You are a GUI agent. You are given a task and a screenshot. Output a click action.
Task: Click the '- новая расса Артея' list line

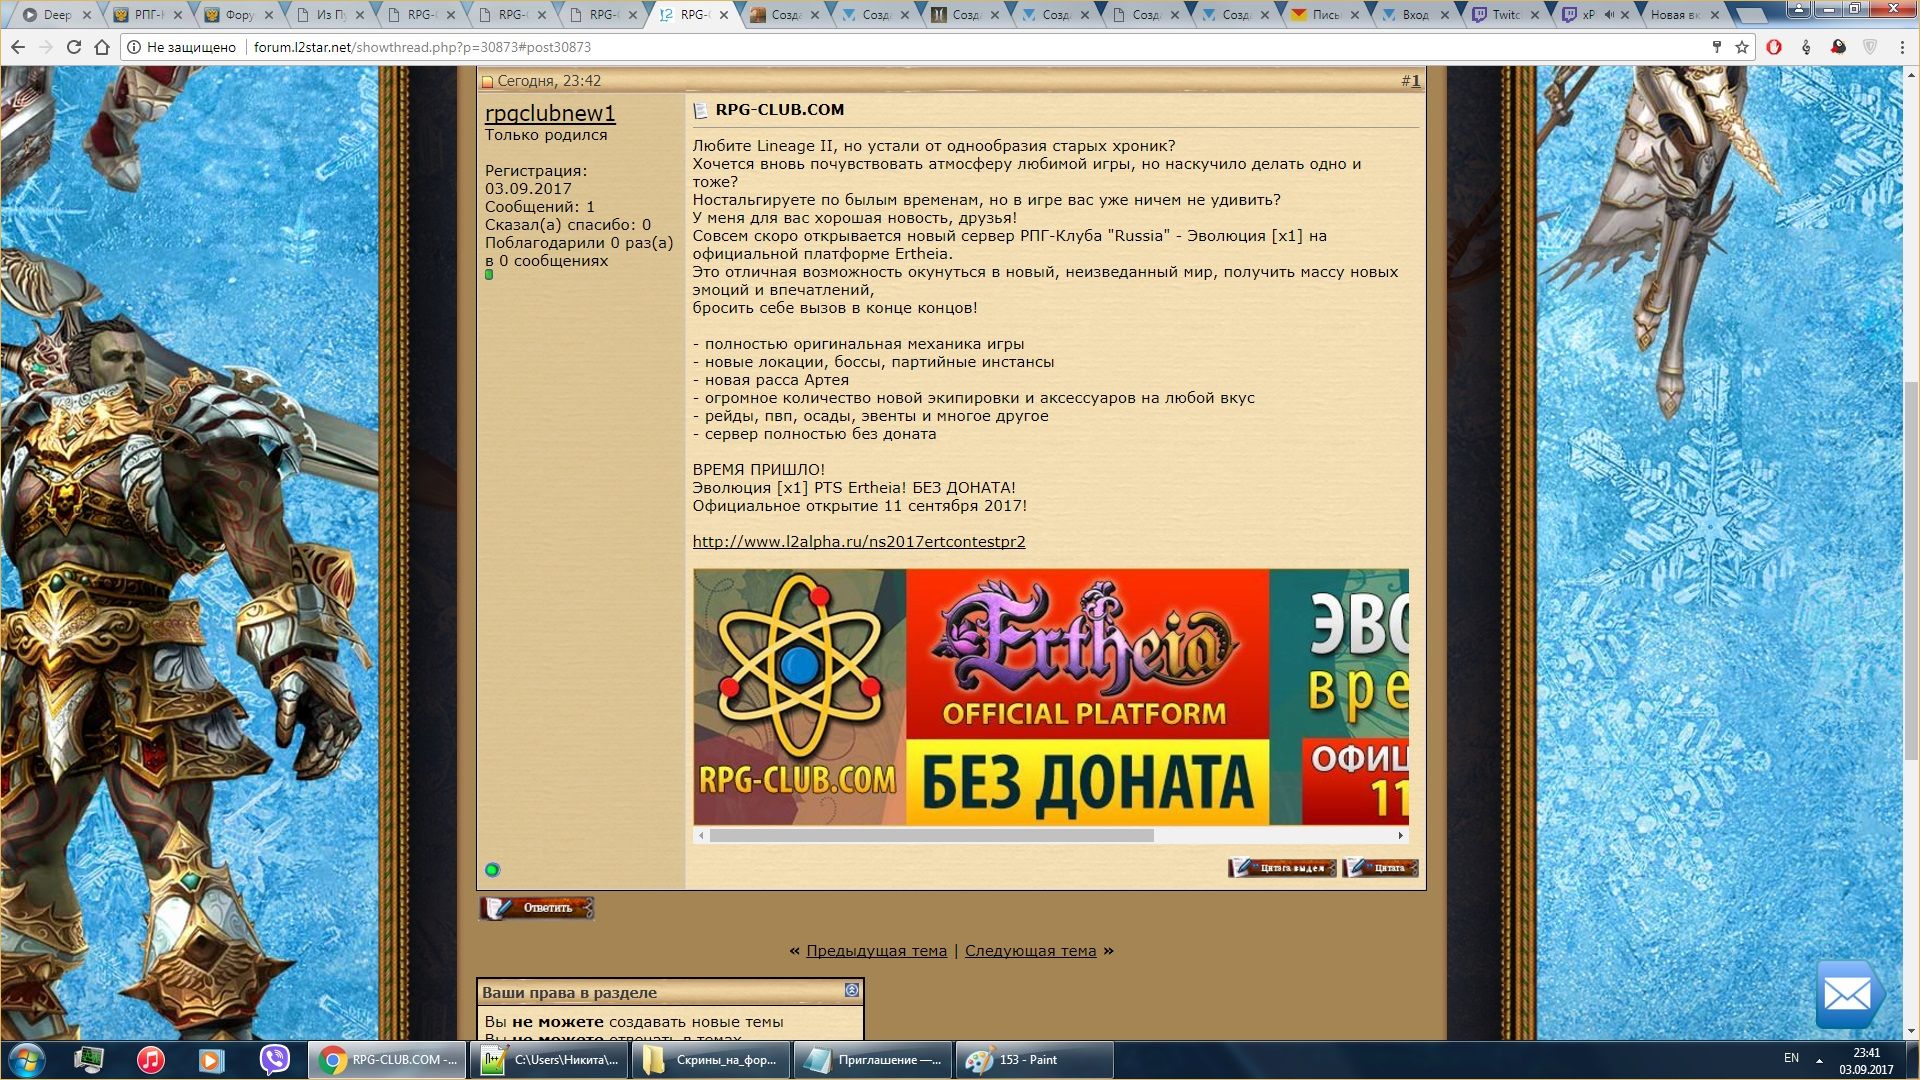tap(771, 380)
